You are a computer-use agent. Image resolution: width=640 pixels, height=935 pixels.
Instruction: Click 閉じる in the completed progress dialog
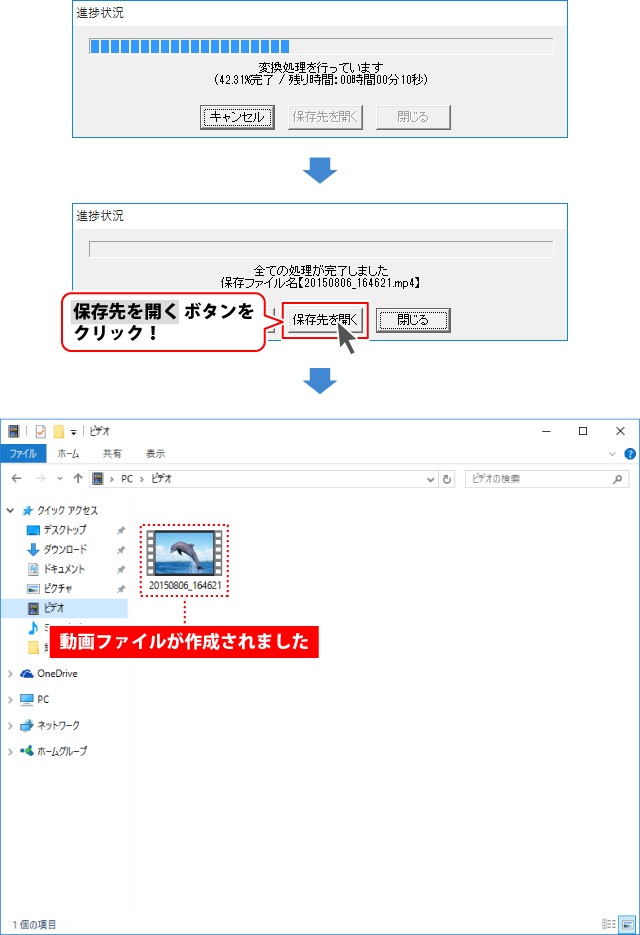point(413,320)
